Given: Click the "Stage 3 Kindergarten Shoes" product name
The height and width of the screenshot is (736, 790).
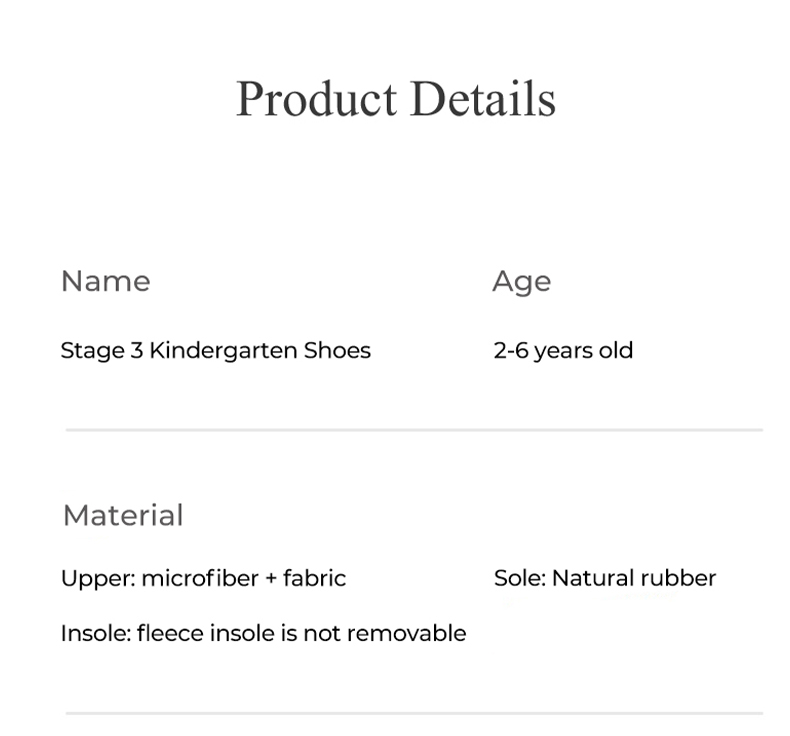Looking at the screenshot, I should [x=215, y=350].
